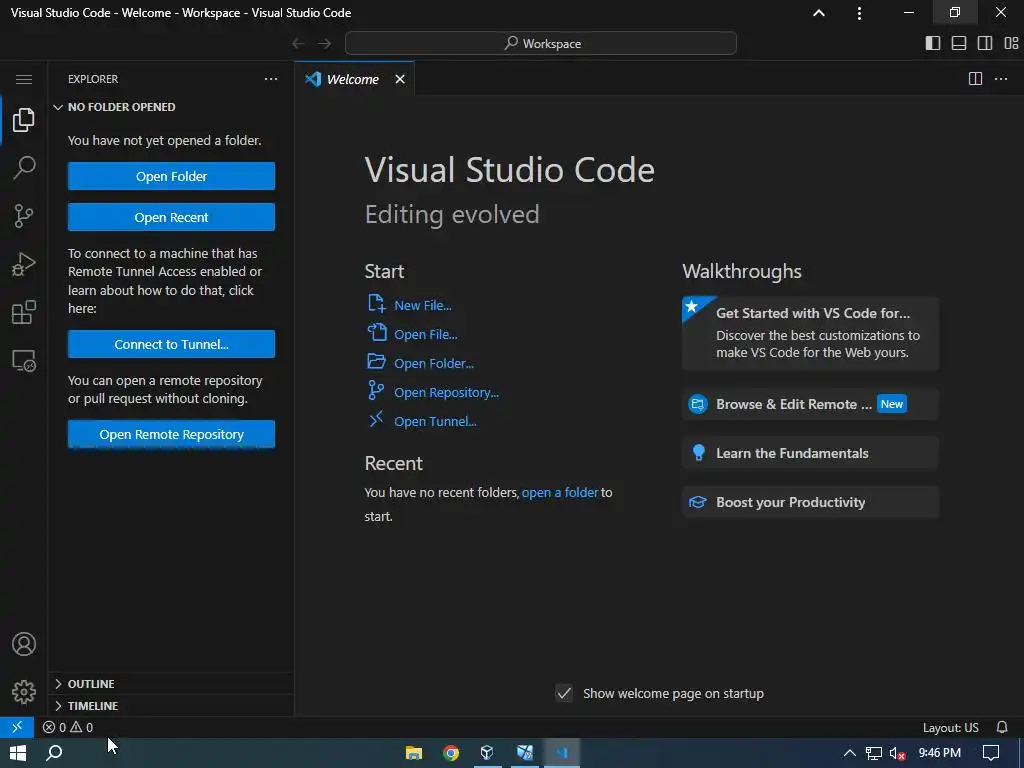1024x768 pixels.
Task: Collapse the No Folder Opened section
Action: 171,107
